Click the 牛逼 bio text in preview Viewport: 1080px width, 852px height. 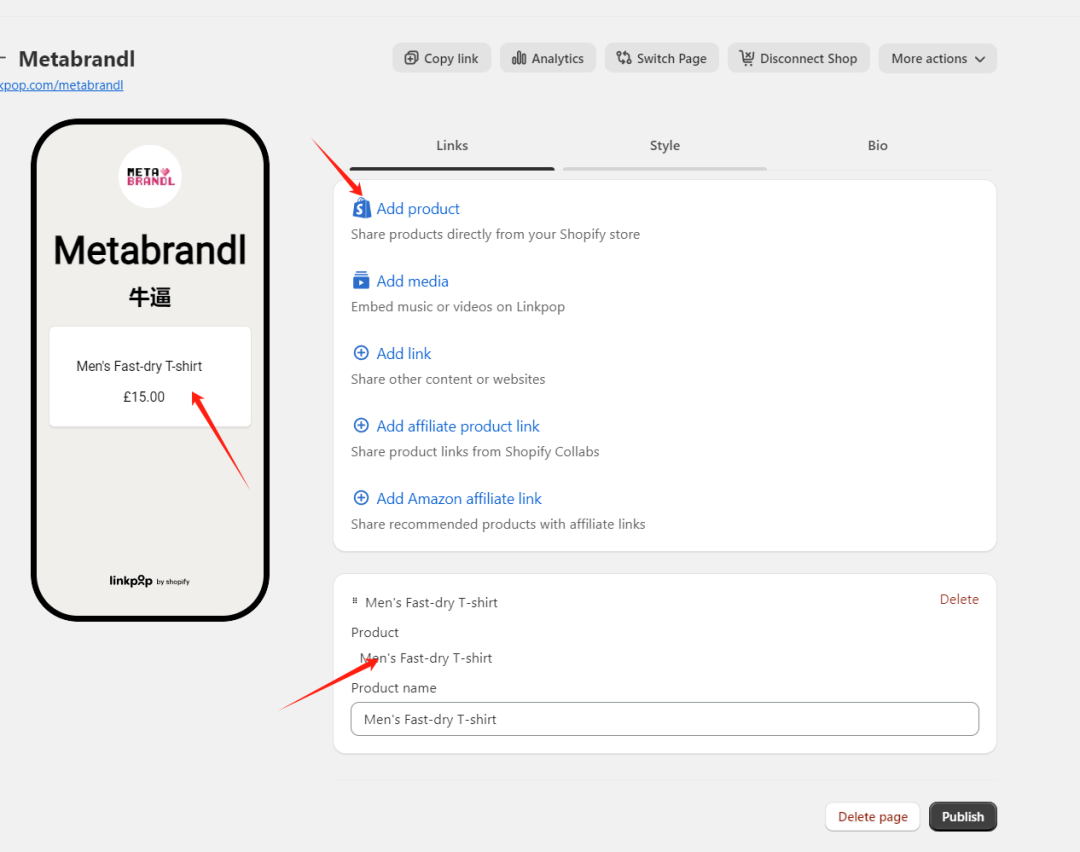click(150, 297)
